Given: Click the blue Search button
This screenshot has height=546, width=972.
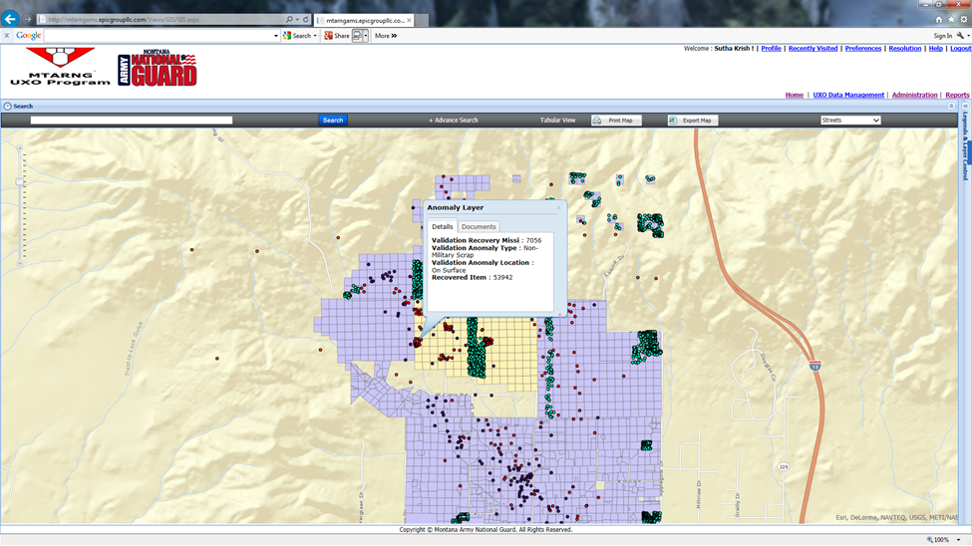Looking at the screenshot, I should tap(333, 120).
